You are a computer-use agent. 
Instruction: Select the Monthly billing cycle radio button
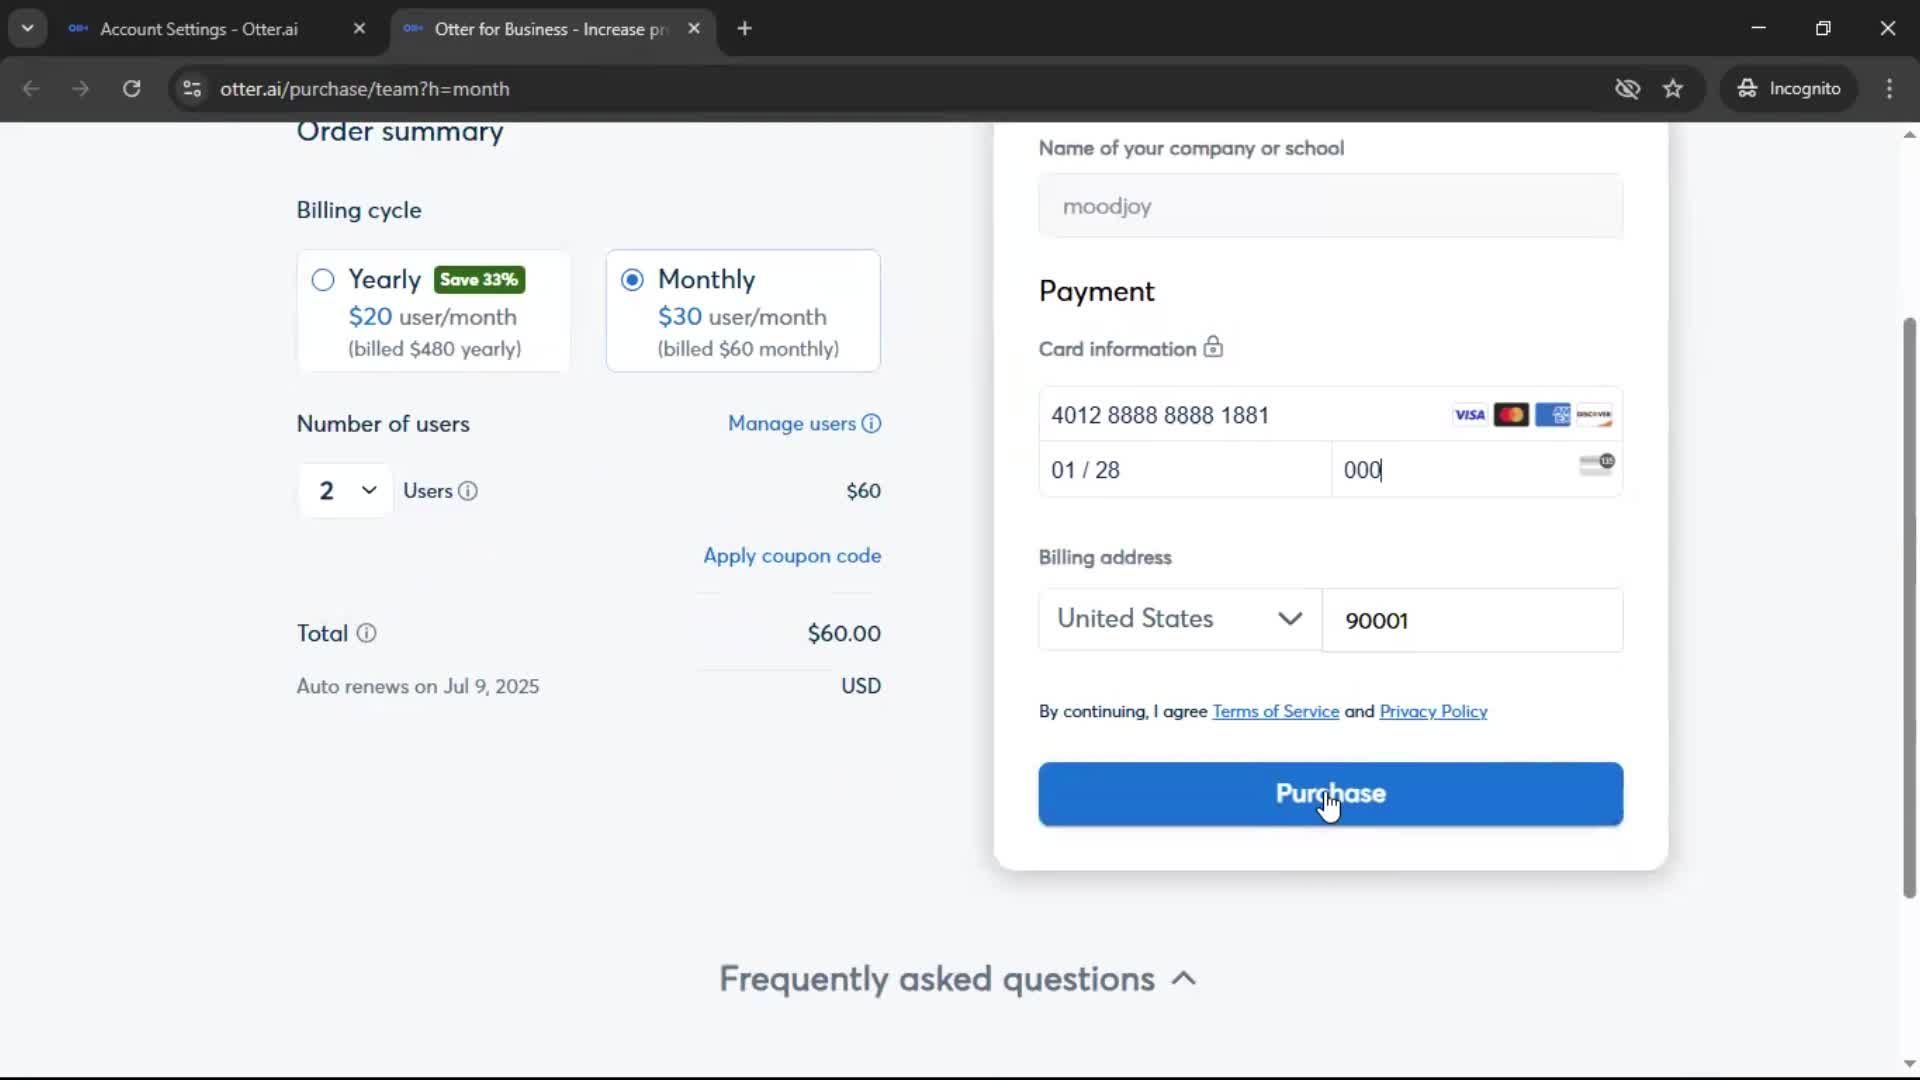click(x=632, y=280)
